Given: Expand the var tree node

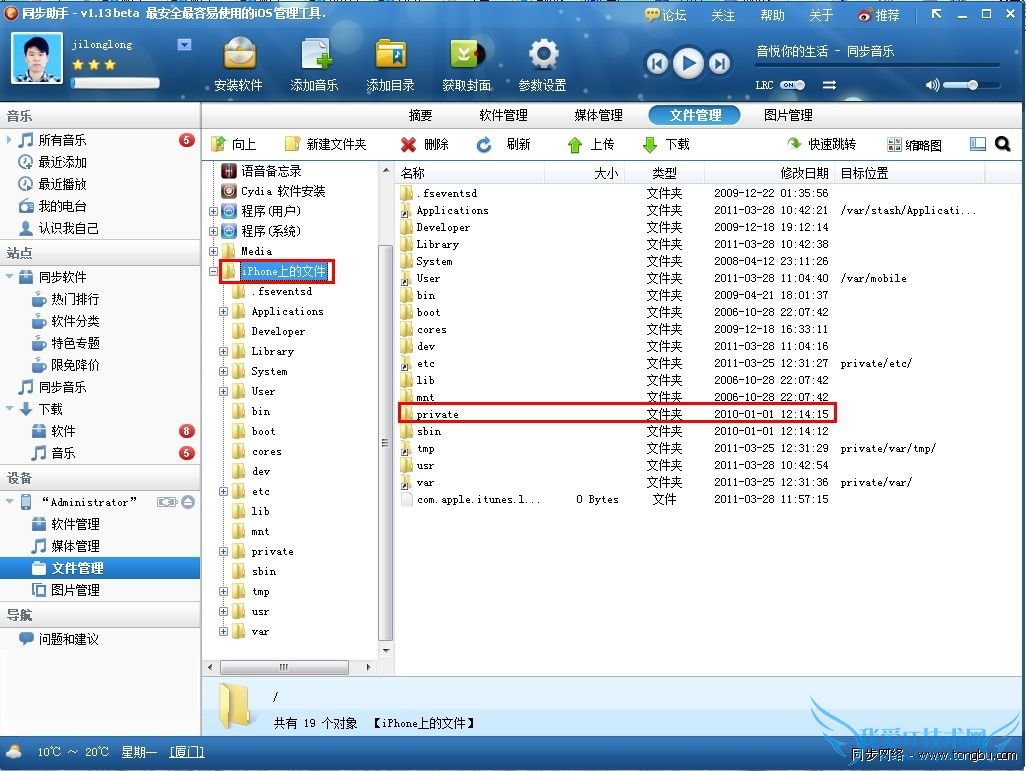Looking at the screenshot, I should 223,632.
